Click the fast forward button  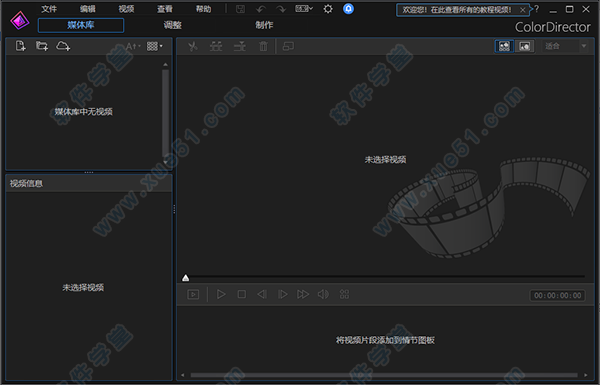(303, 294)
